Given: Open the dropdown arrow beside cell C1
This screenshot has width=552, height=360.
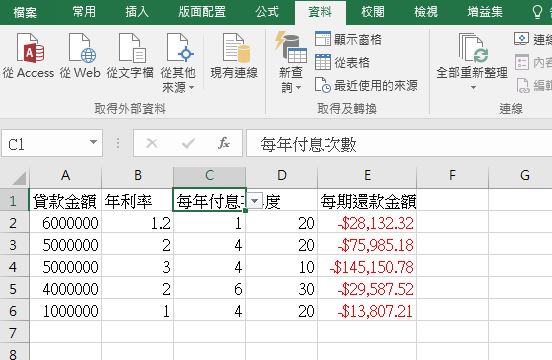Looking at the screenshot, I should click(x=255, y=201).
